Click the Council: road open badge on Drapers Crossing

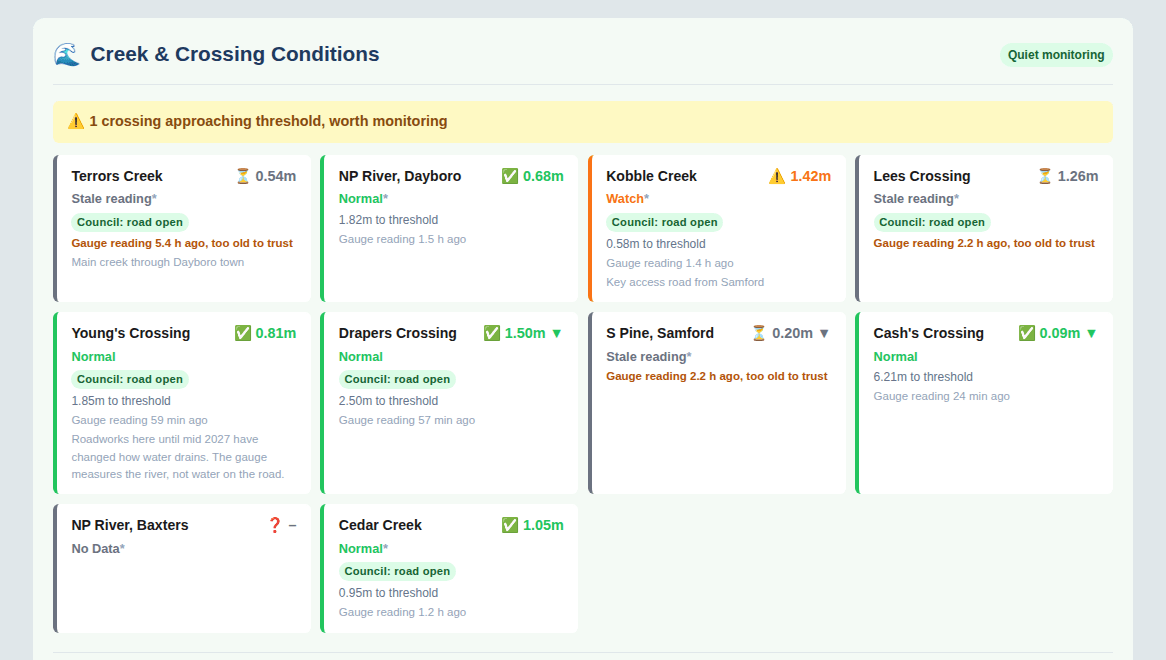tap(397, 379)
